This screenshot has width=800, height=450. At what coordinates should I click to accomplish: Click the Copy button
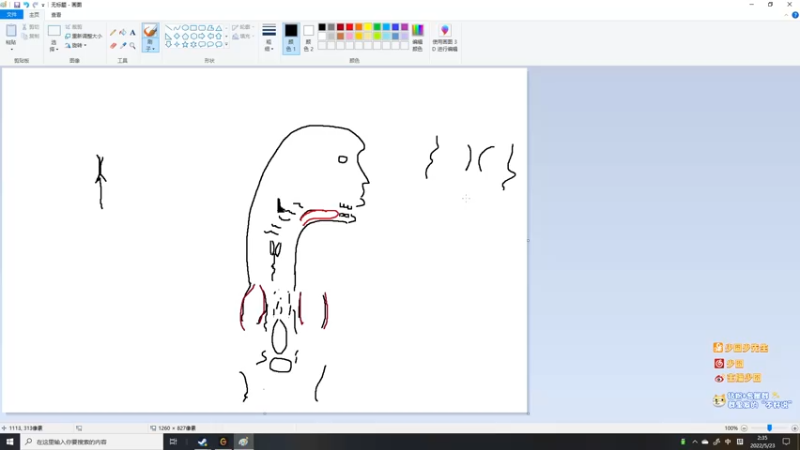tap(31, 36)
